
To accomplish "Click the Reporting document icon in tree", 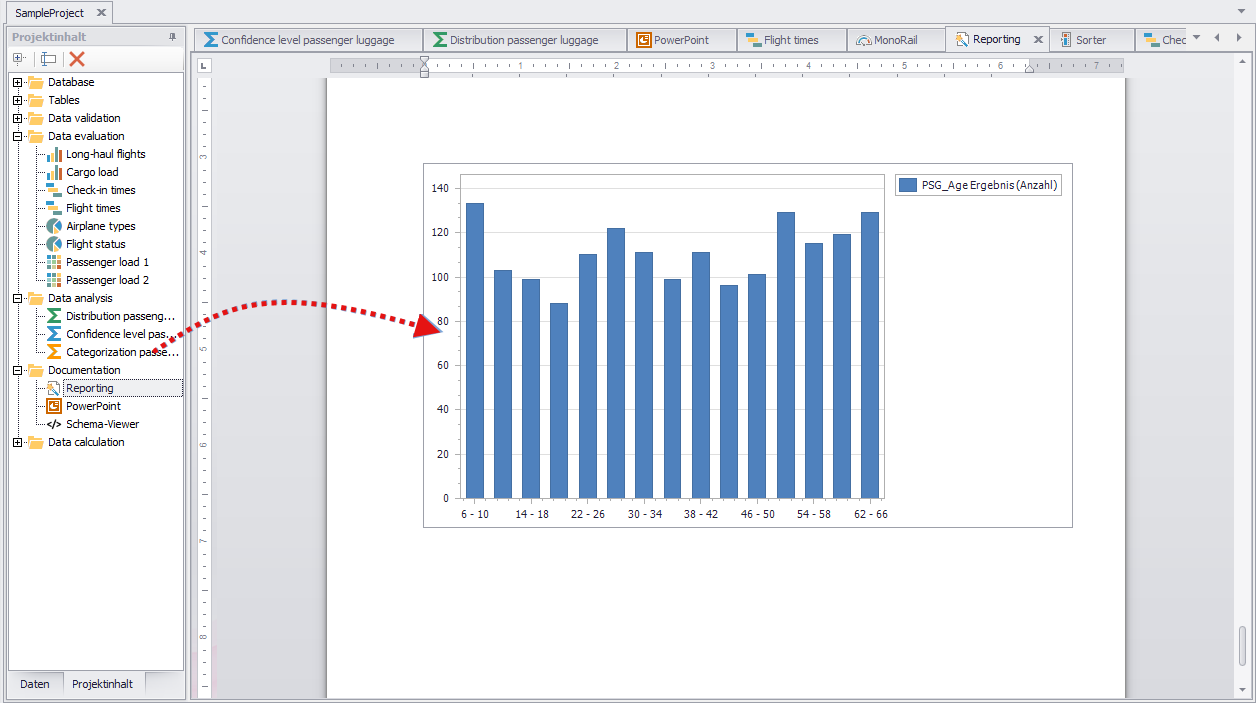I will coord(54,388).
